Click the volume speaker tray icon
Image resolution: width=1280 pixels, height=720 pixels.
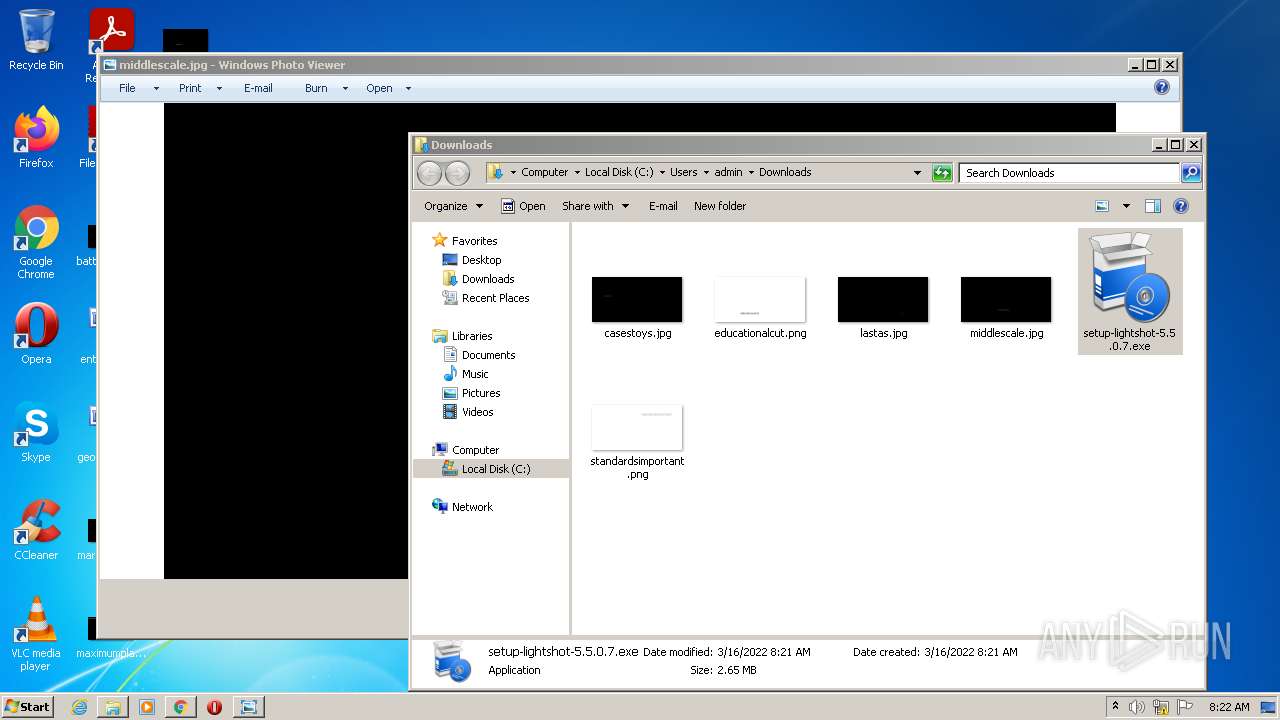click(1137, 707)
